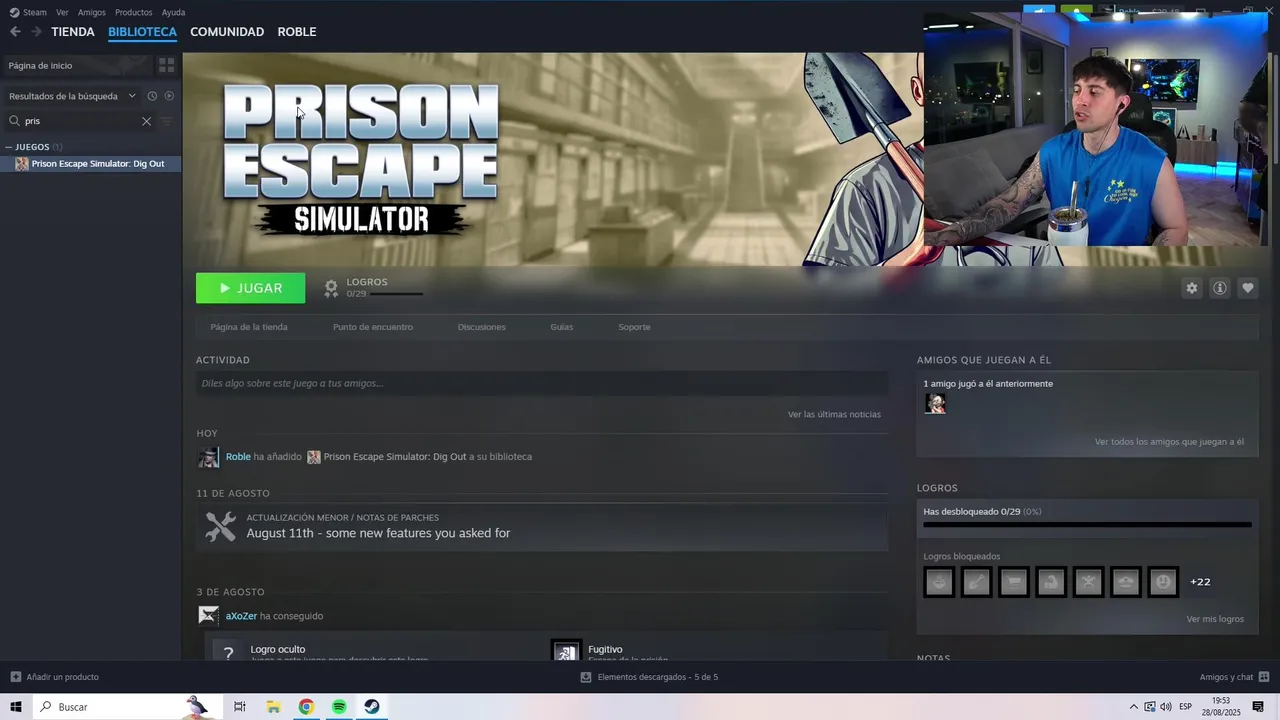
Task: Open seventh locked achievement icon
Action: pyautogui.click(x=1163, y=582)
